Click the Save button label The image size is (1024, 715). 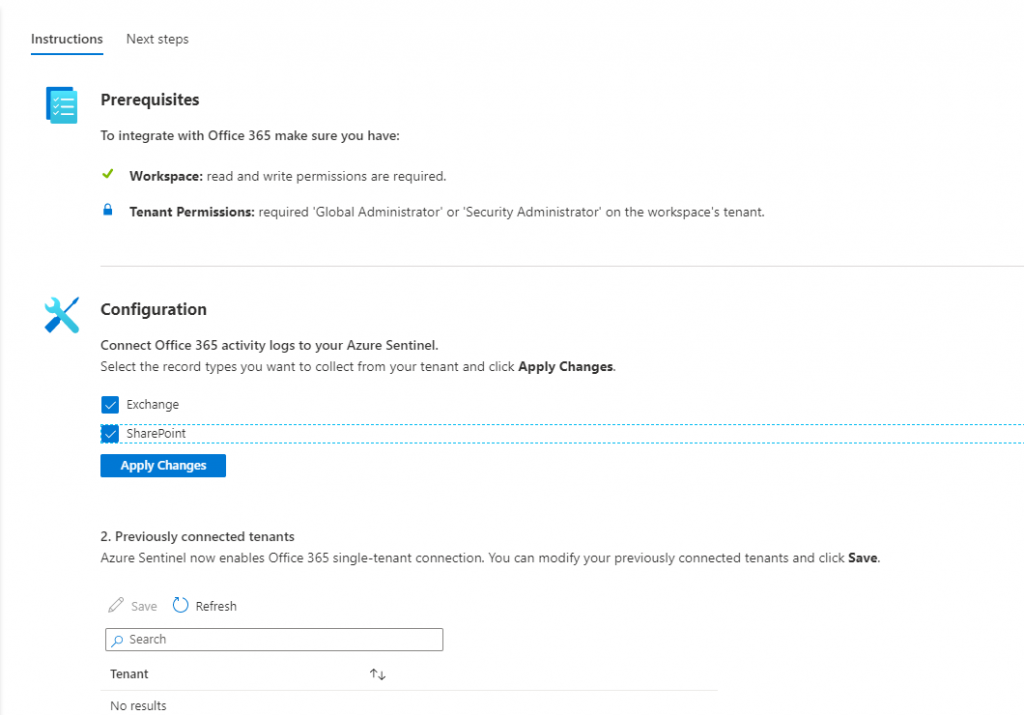coord(144,607)
